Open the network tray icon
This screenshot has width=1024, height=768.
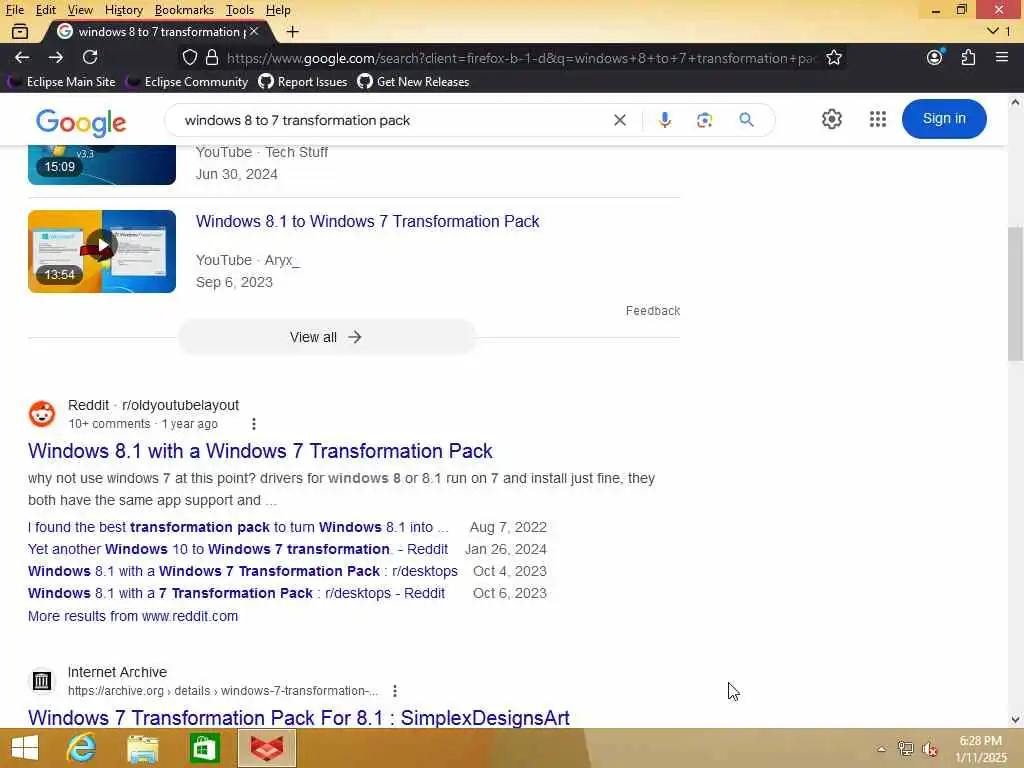905,749
